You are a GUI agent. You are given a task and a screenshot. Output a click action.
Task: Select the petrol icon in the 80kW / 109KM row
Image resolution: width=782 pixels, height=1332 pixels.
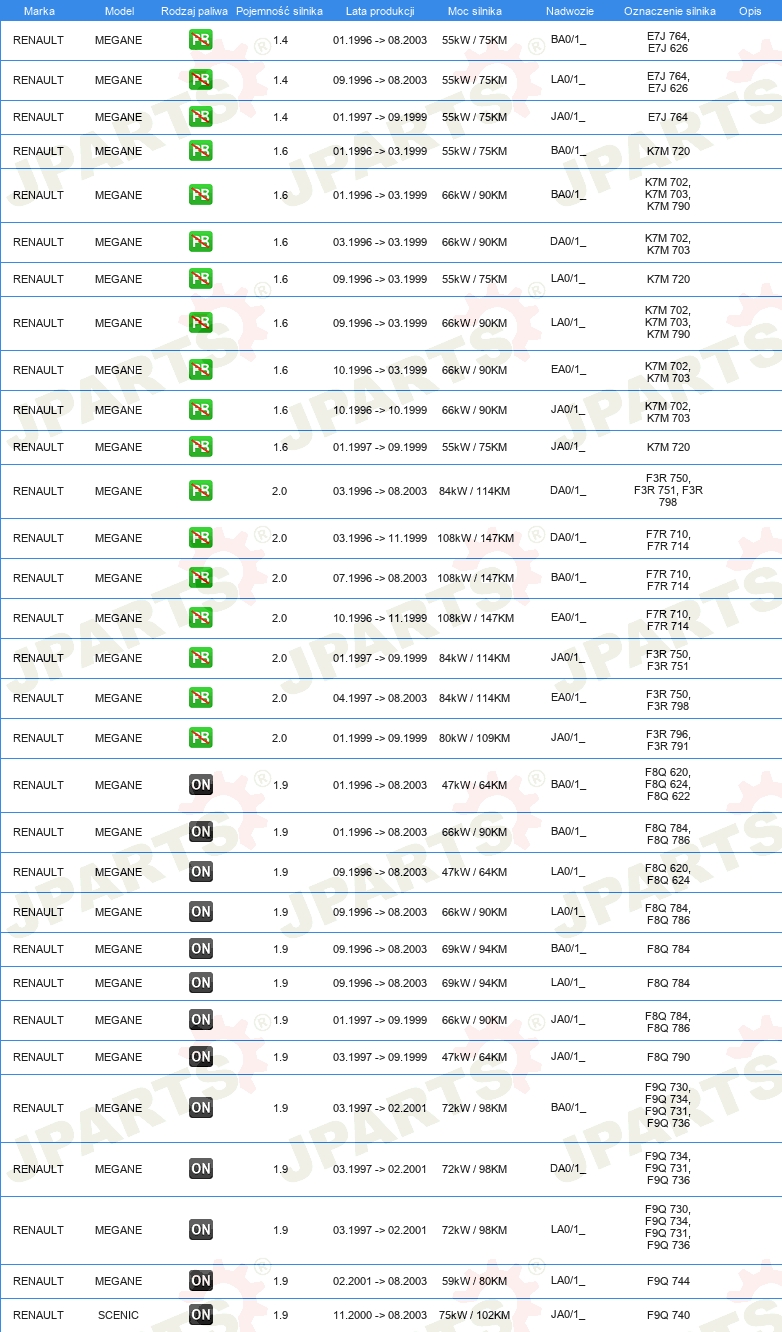200,738
